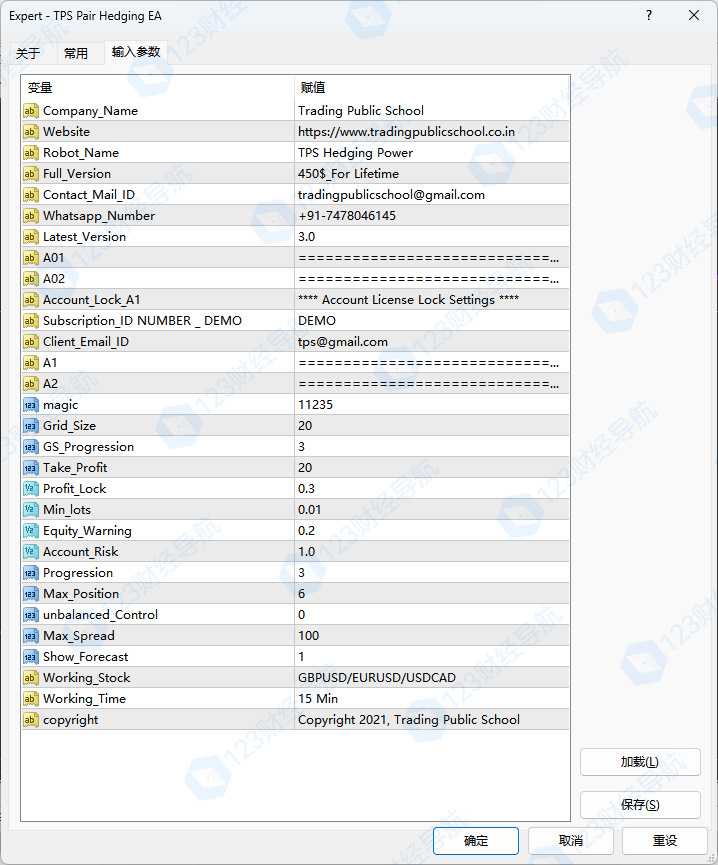Click the string icon beside Full_Version

(x=31, y=174)
